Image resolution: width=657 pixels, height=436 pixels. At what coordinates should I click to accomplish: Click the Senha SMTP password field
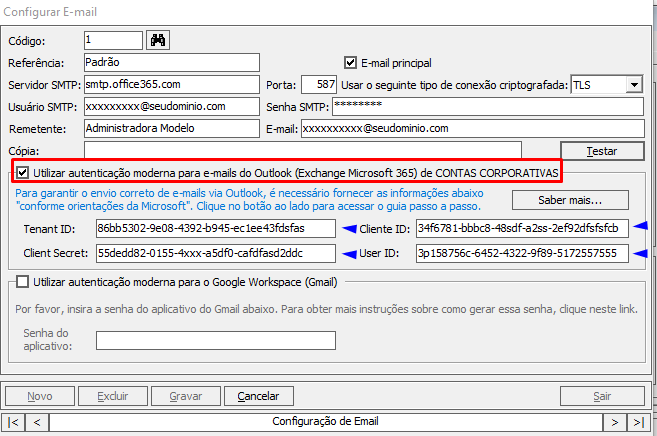pos(488,107)
